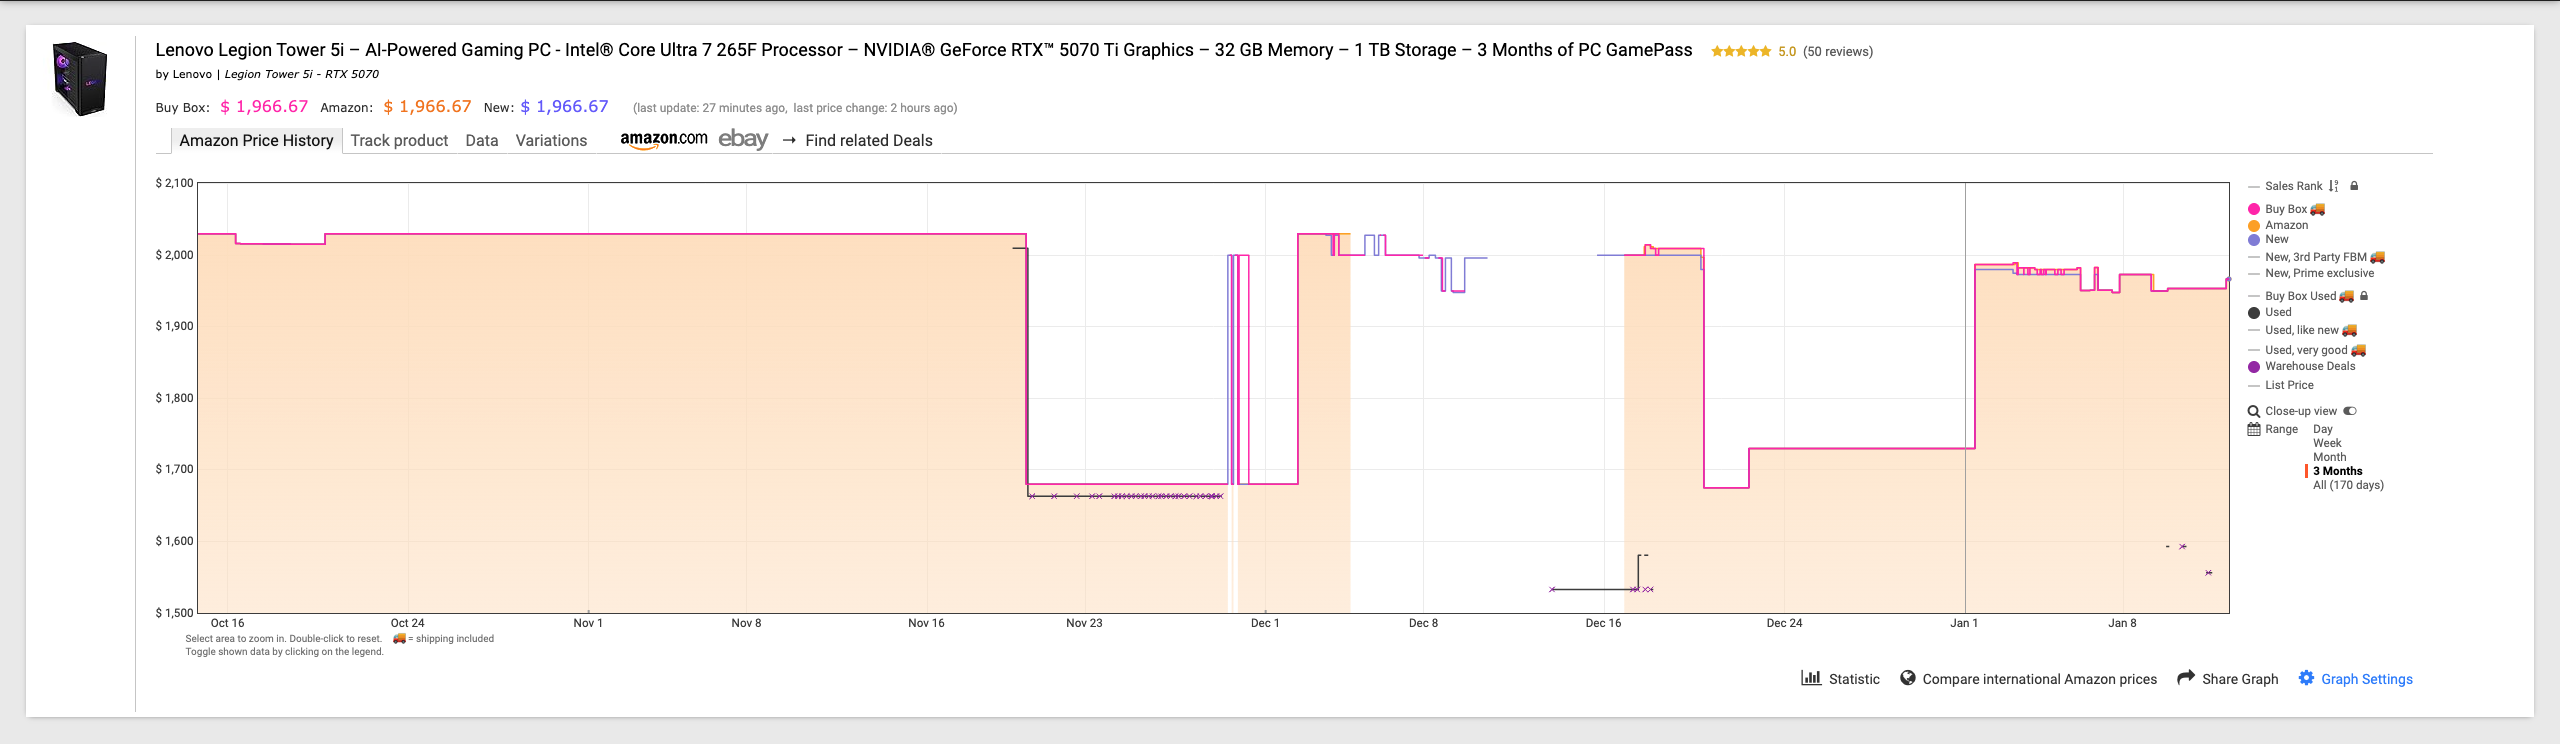Open Graph Settings gear icon

(x=2306, y=678)
